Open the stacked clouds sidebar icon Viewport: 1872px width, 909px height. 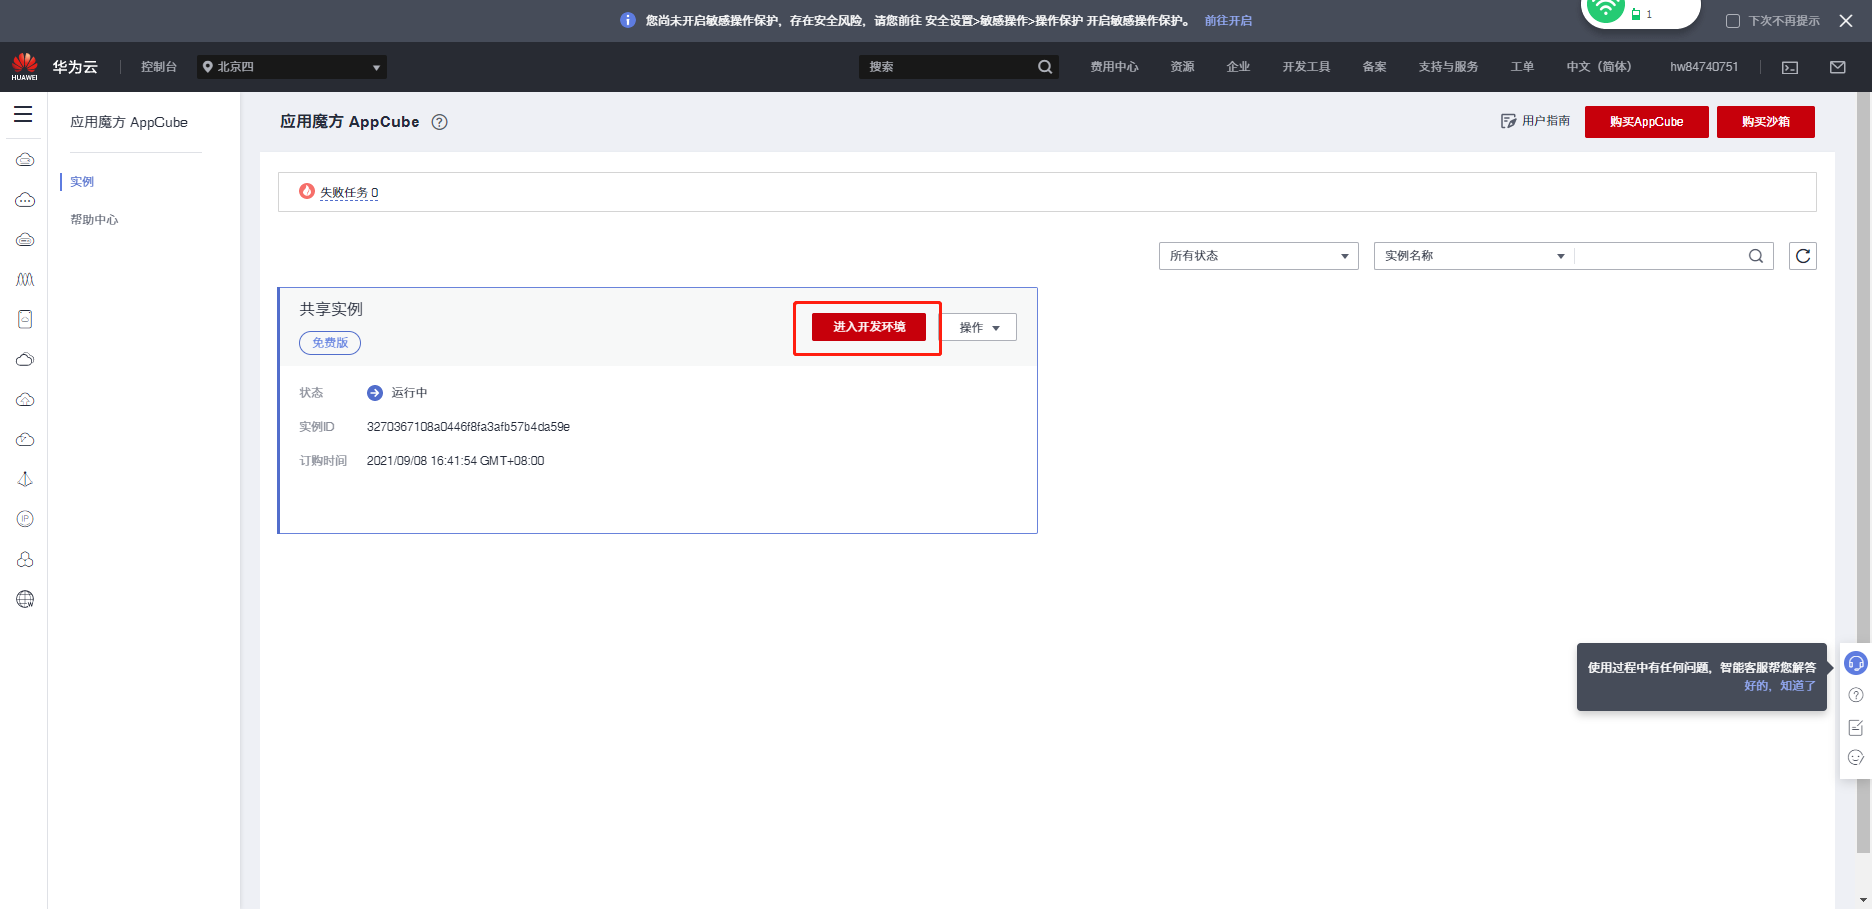25,360
